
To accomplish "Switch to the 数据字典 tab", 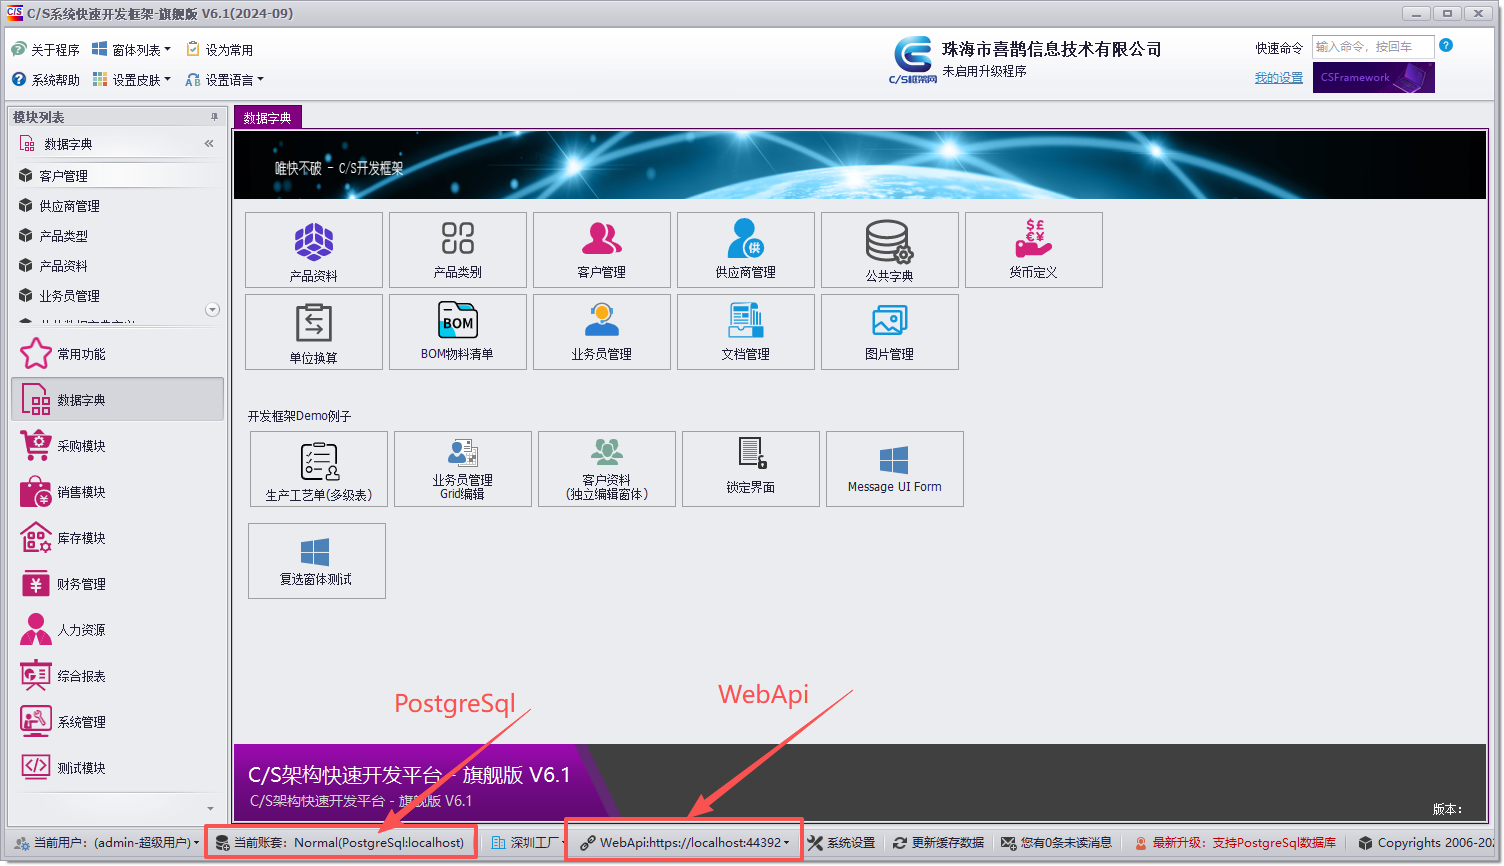I will click(266, 116).
